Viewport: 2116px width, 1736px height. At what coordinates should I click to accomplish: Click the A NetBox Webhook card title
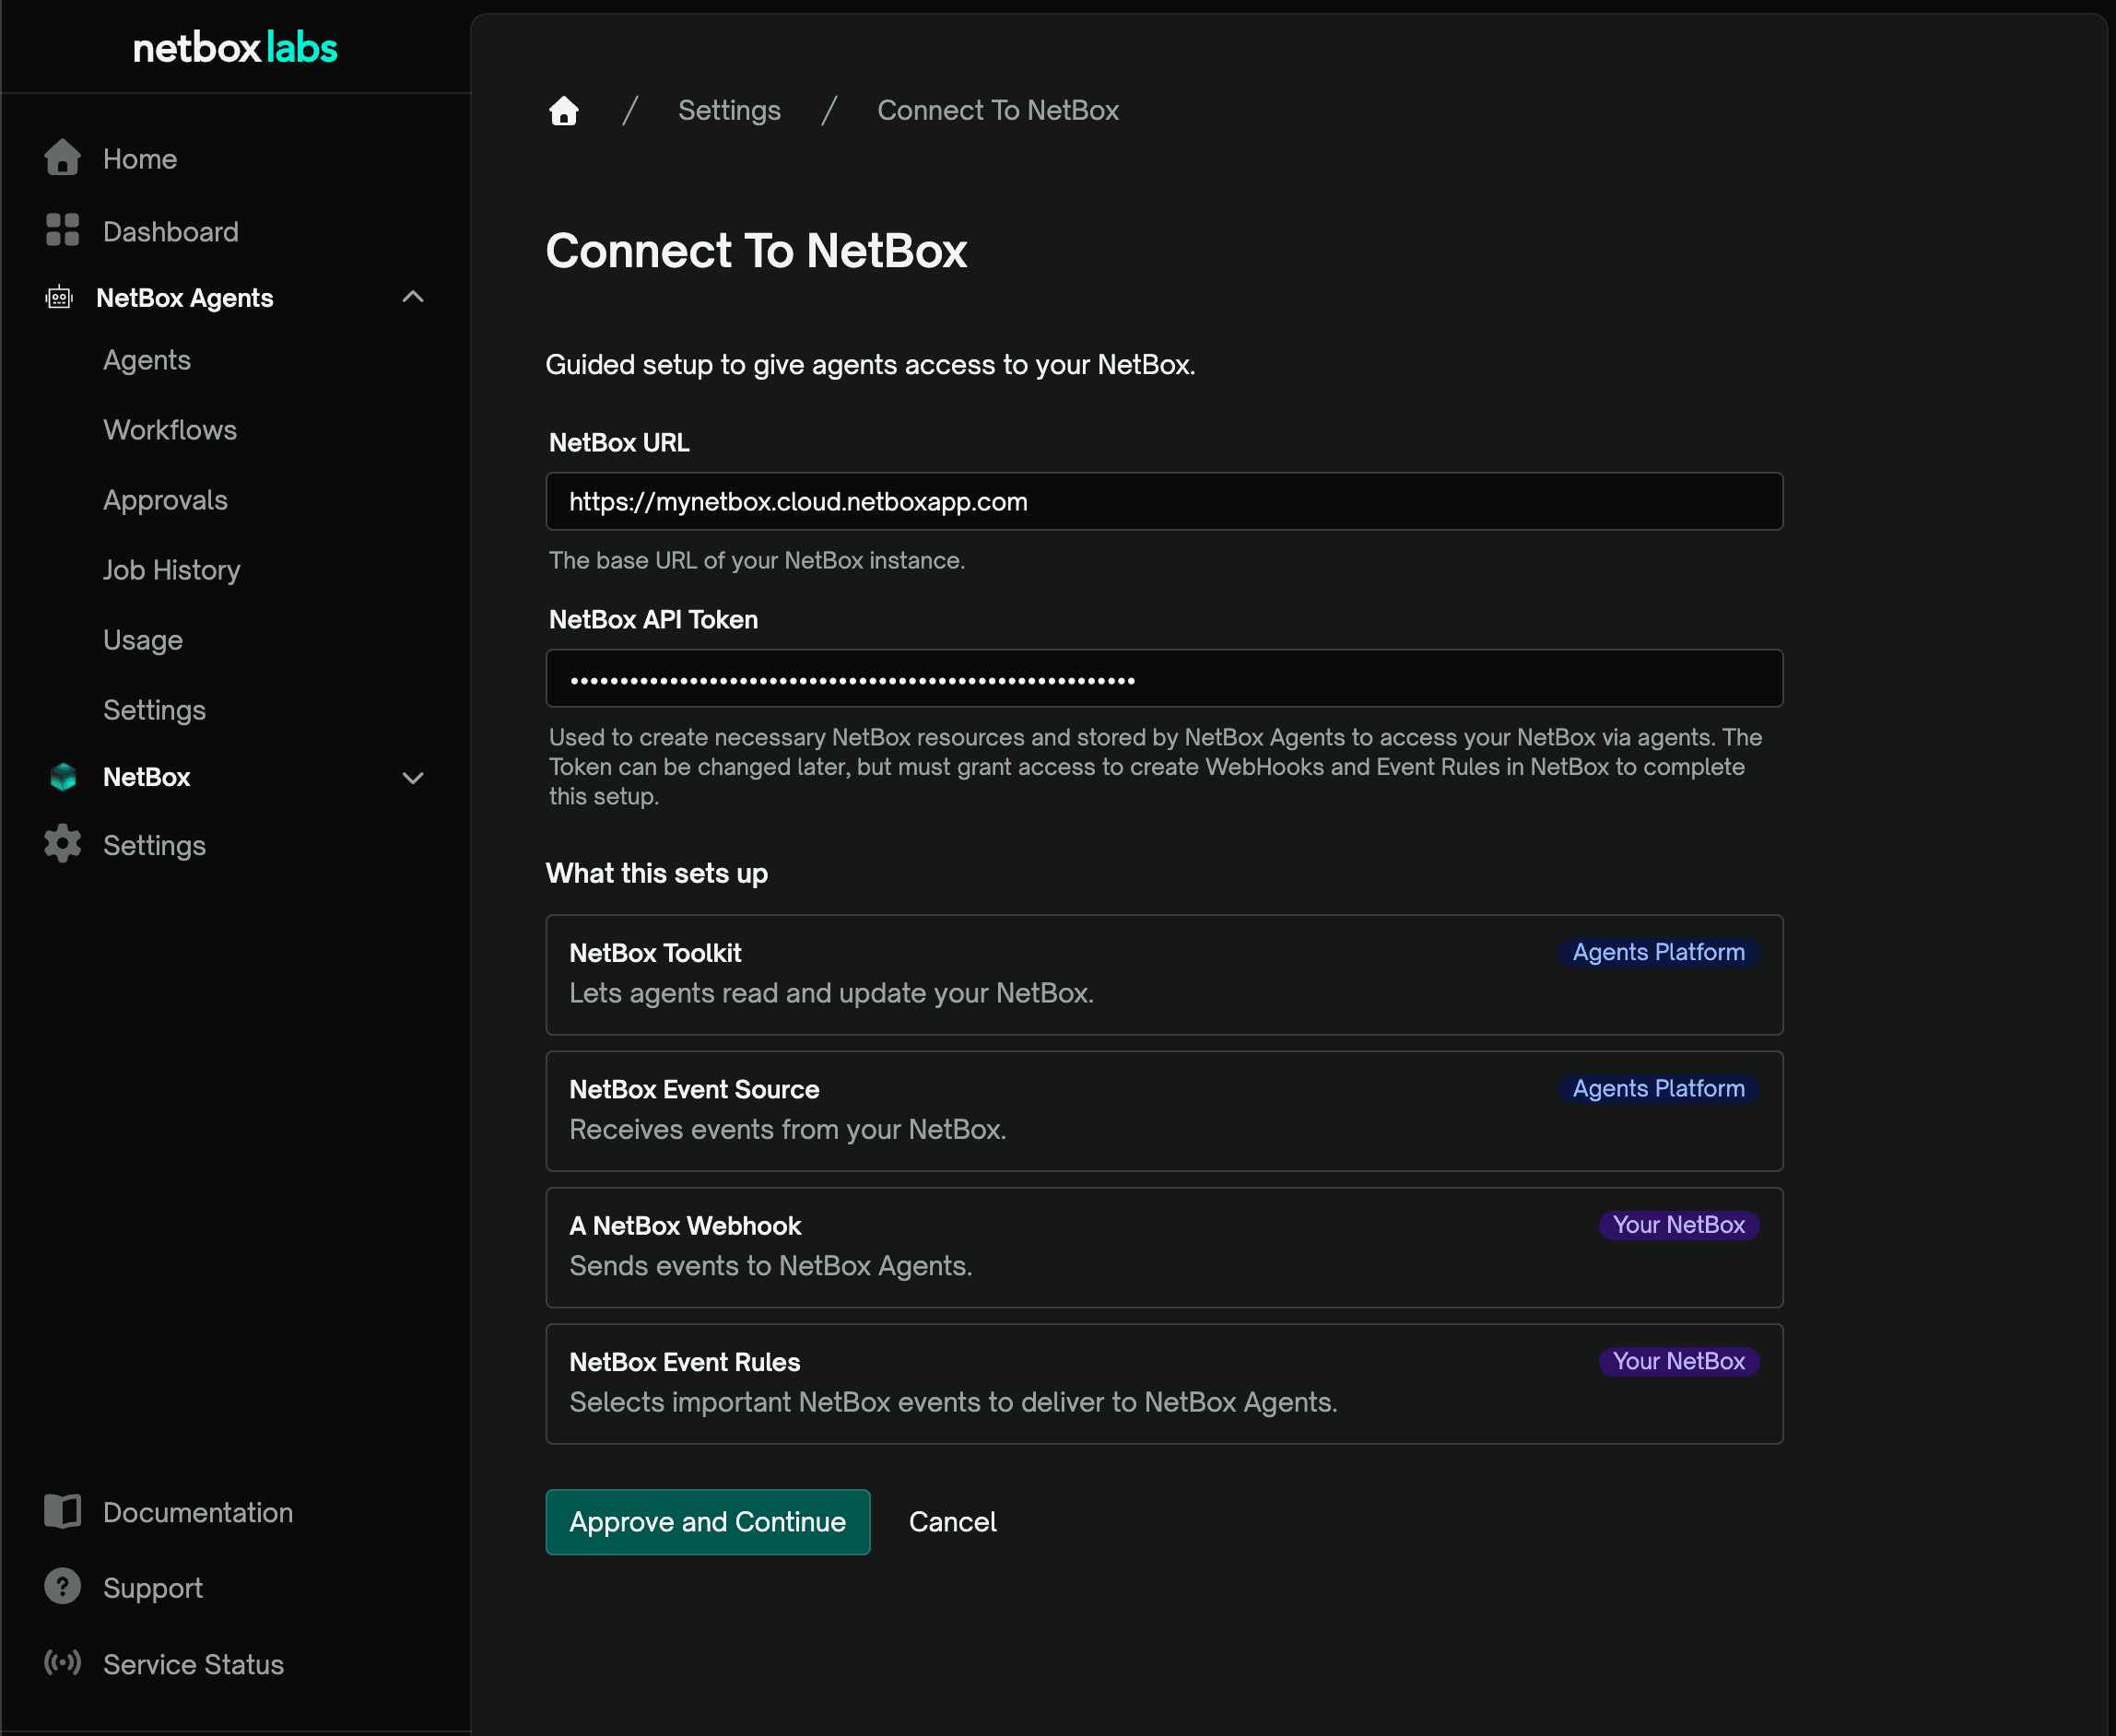click(685, 1226)
